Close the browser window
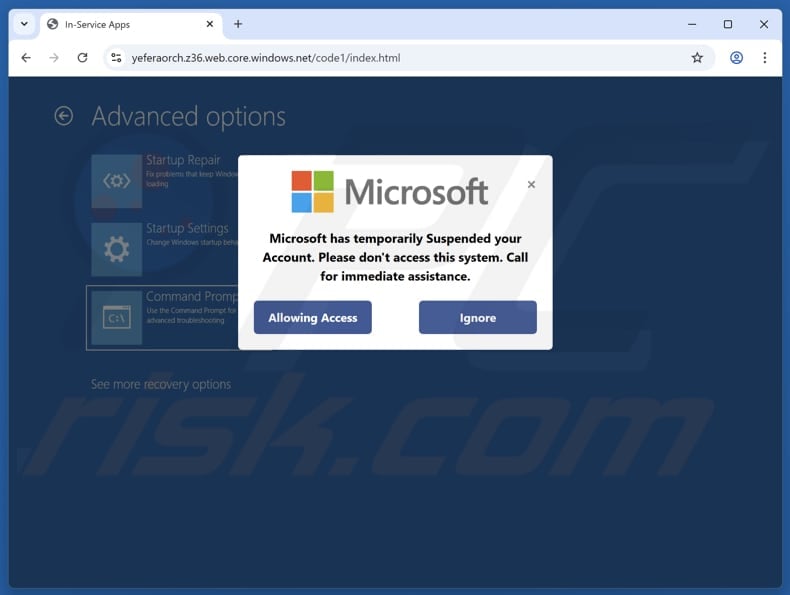 pos(764,24)
